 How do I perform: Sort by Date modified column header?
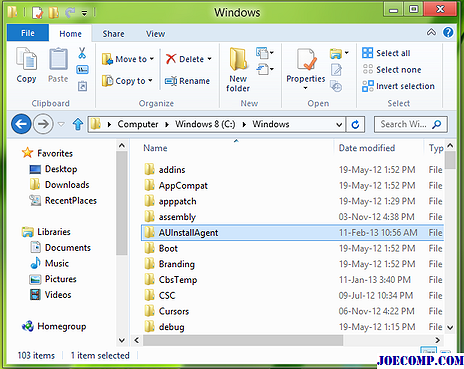tap(367, 148)
